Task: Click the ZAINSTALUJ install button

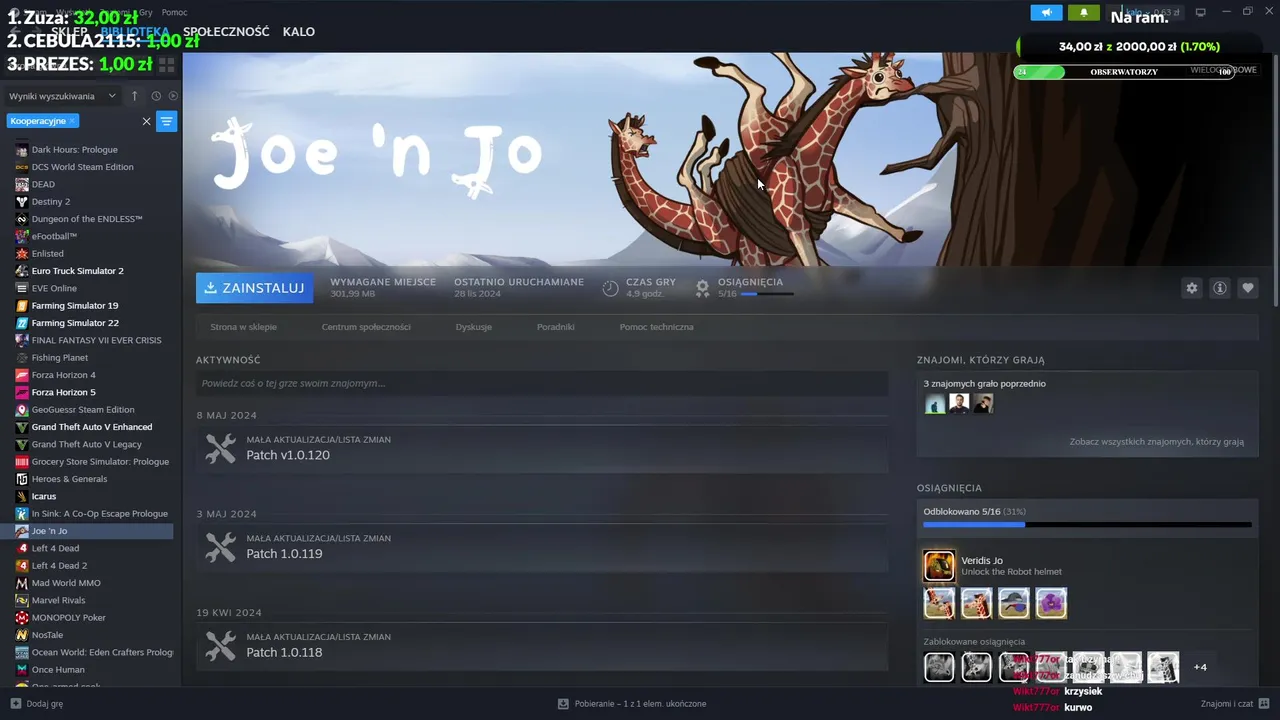Action: 254,288
